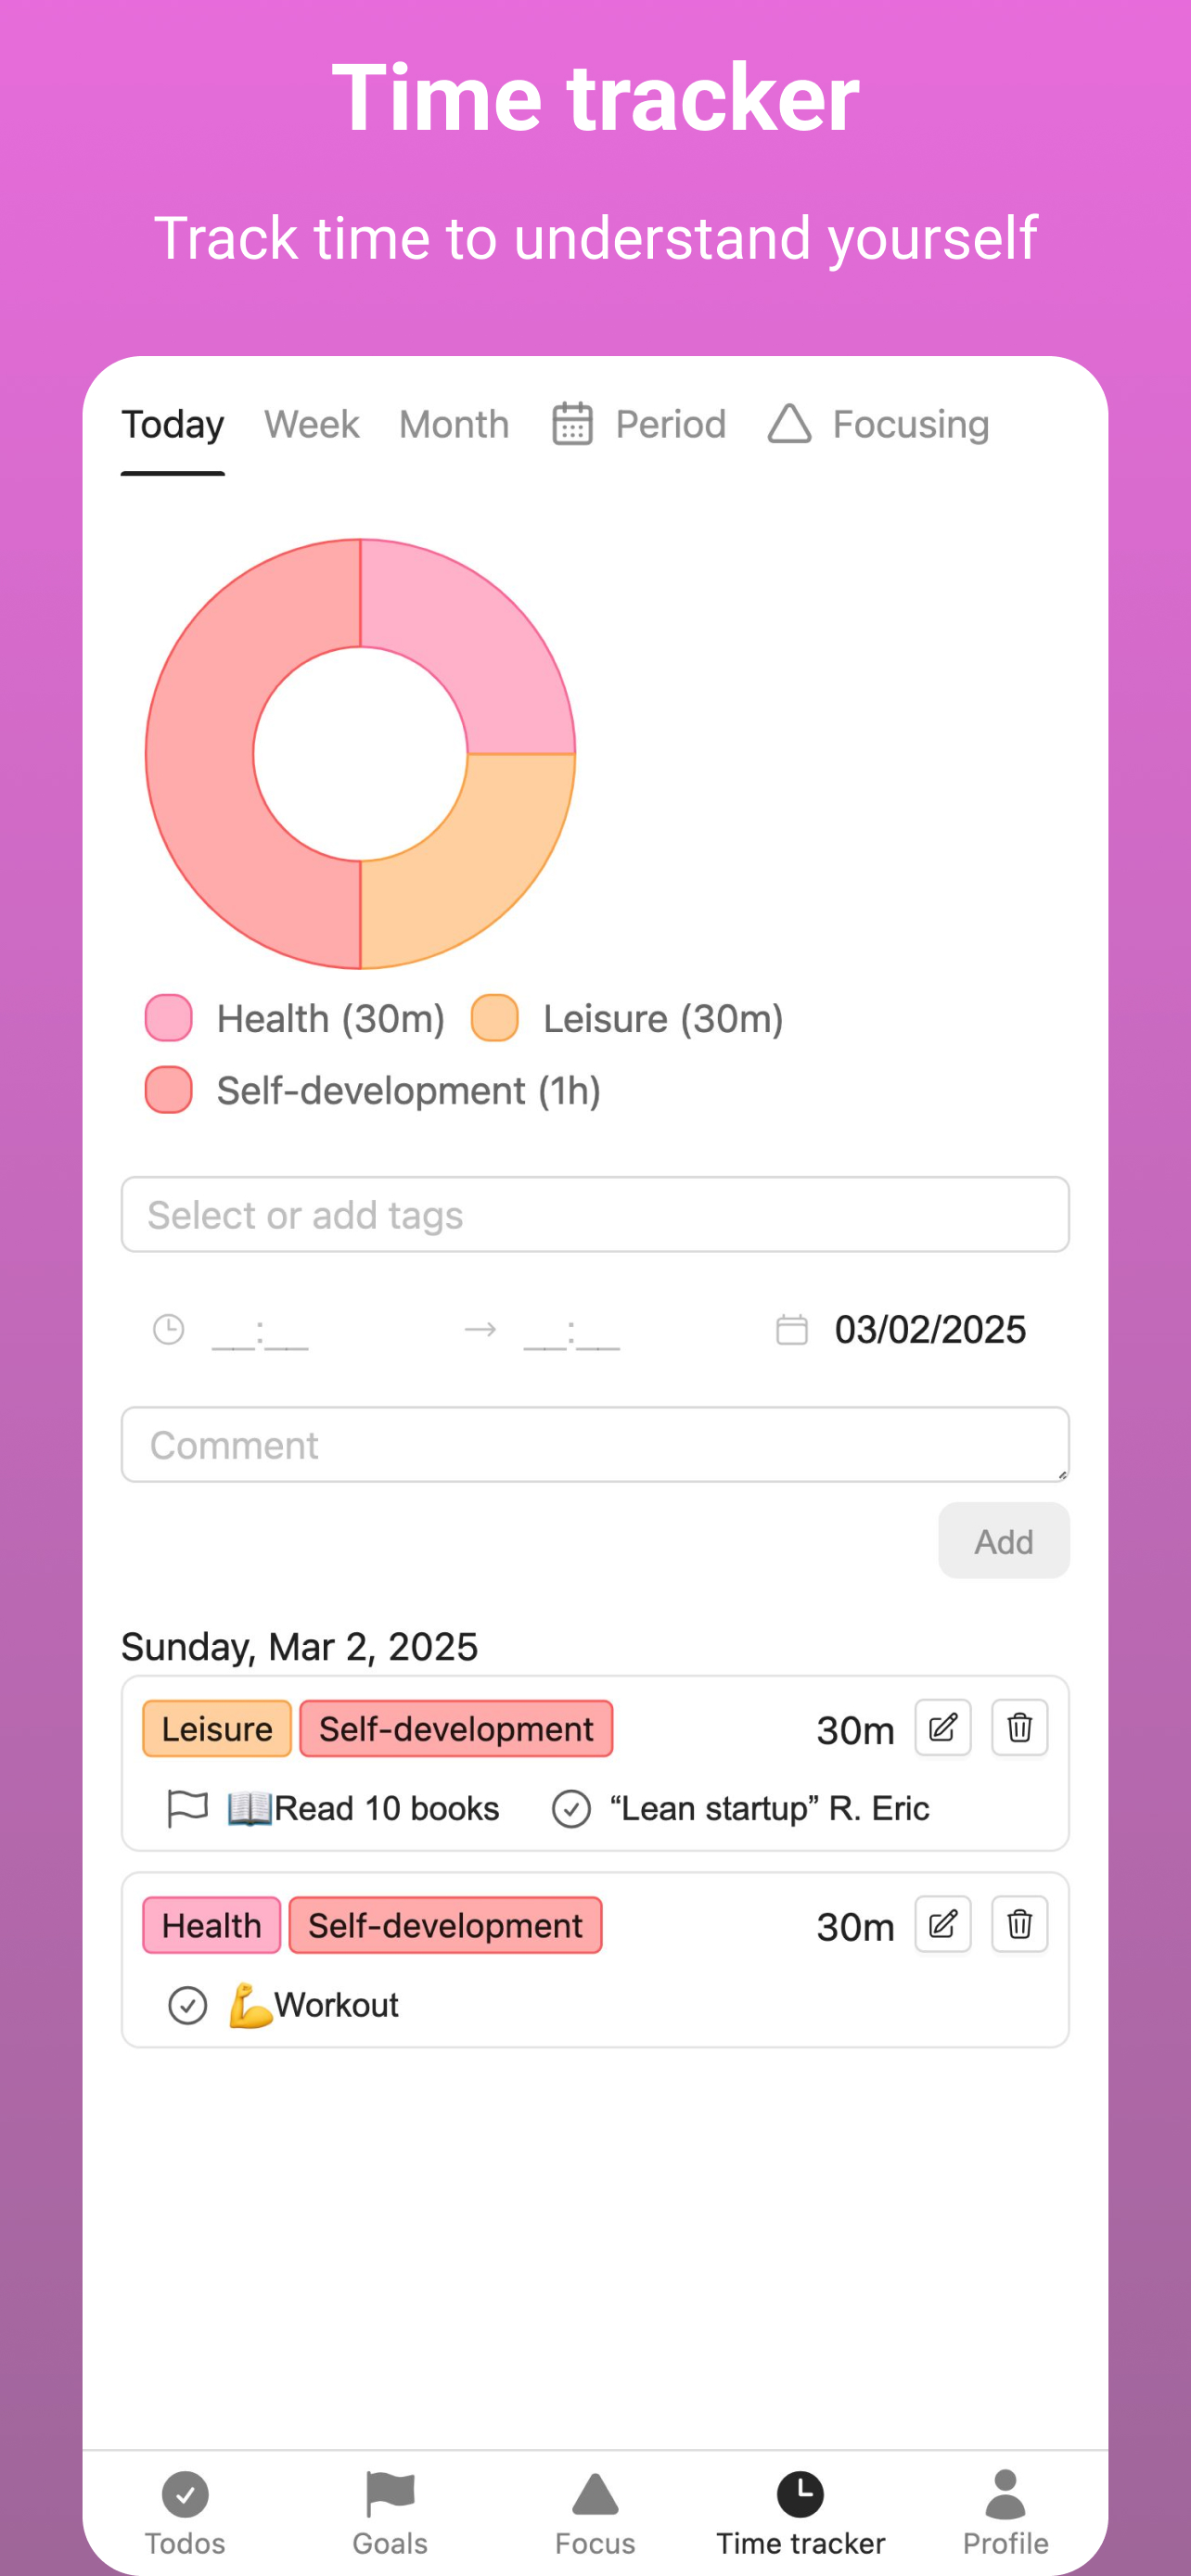
Task: Edit the Health Workout entry
Action: (x=942, y=1923)
